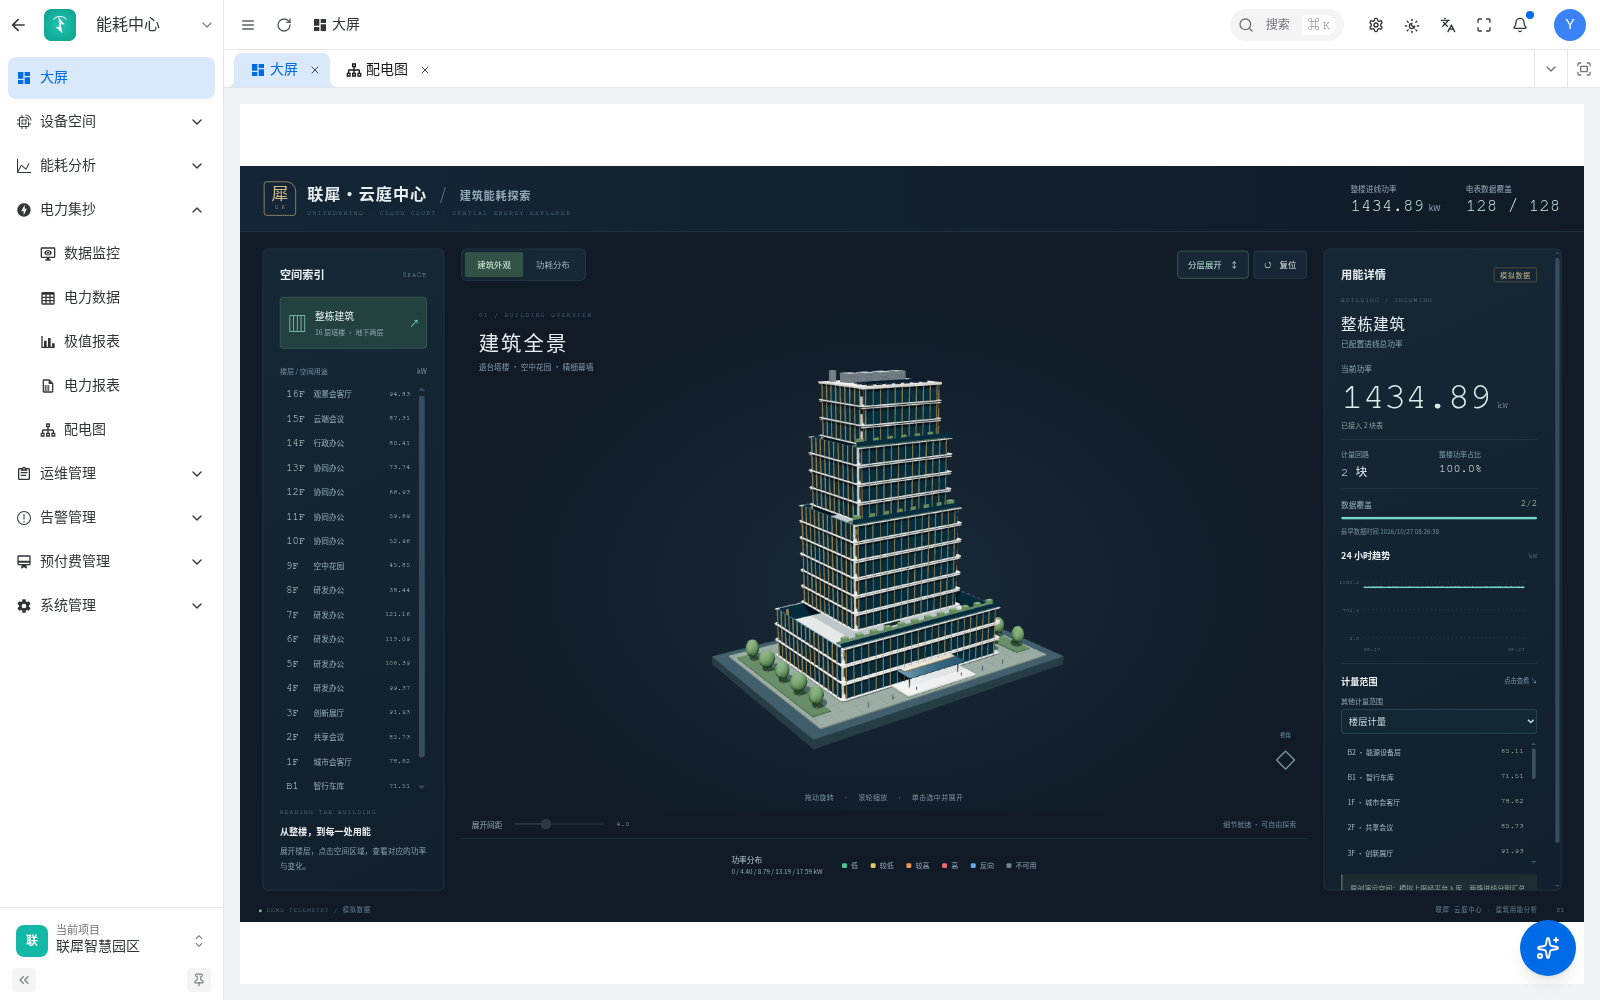The image size is (1600, 1000).
Task: Open 数据监控 in the sidebar
Action: pyautogui.click(x=111, y=254)
